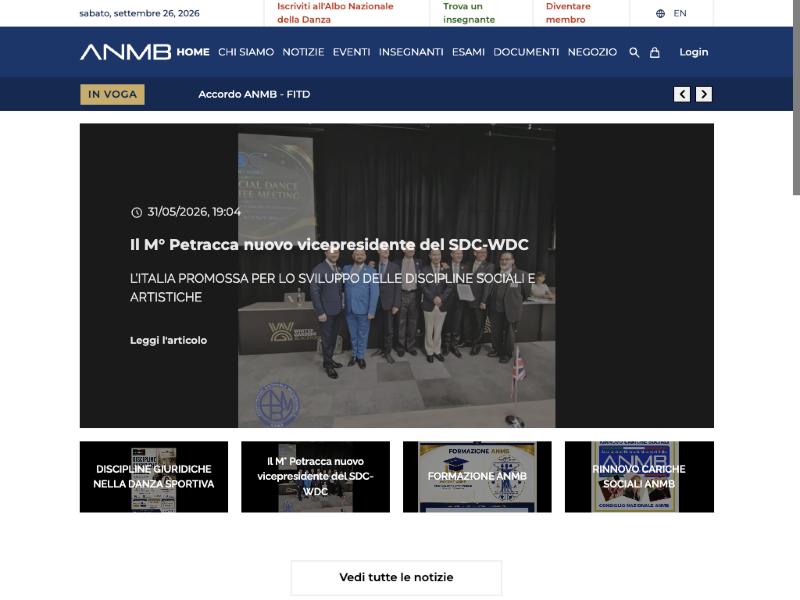This screenshot has width=800, height=600.
Task: Open CHI SIAMO menu
Action: pyautogui.click(x=246, y=52)
